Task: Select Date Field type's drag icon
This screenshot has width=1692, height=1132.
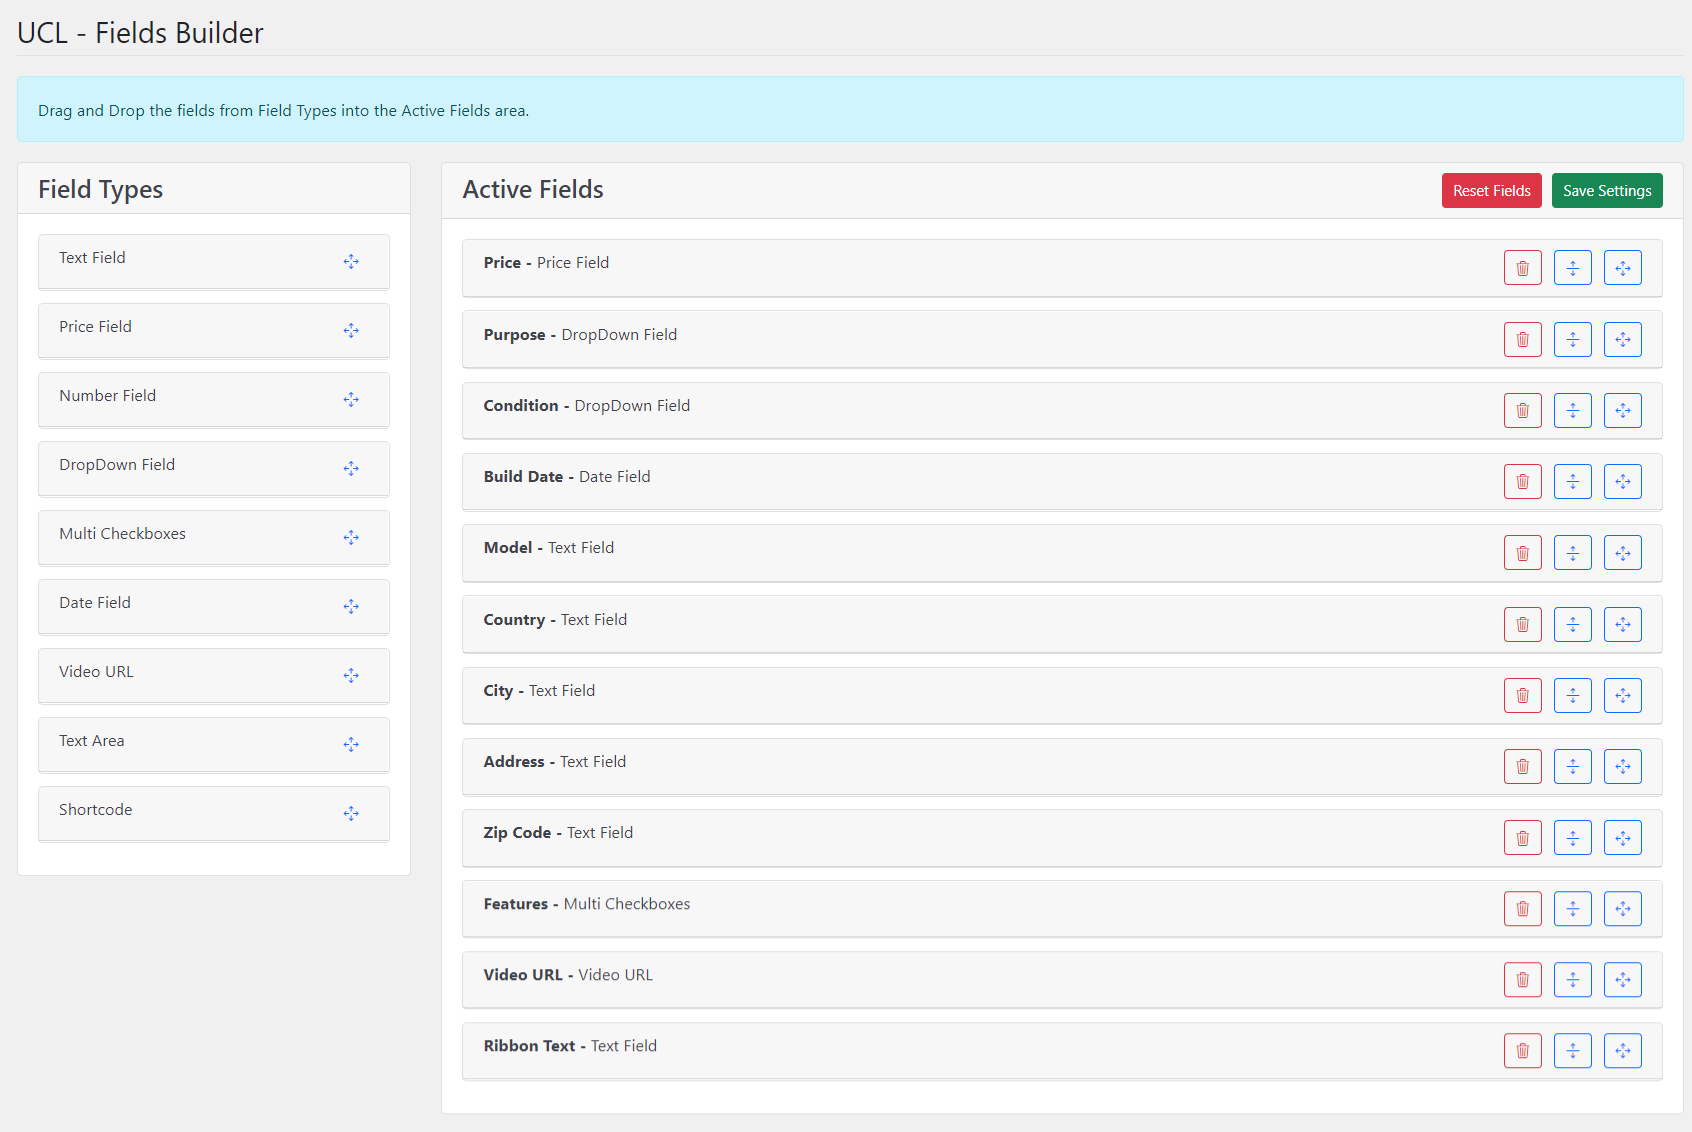Action: tap(351, 606)
